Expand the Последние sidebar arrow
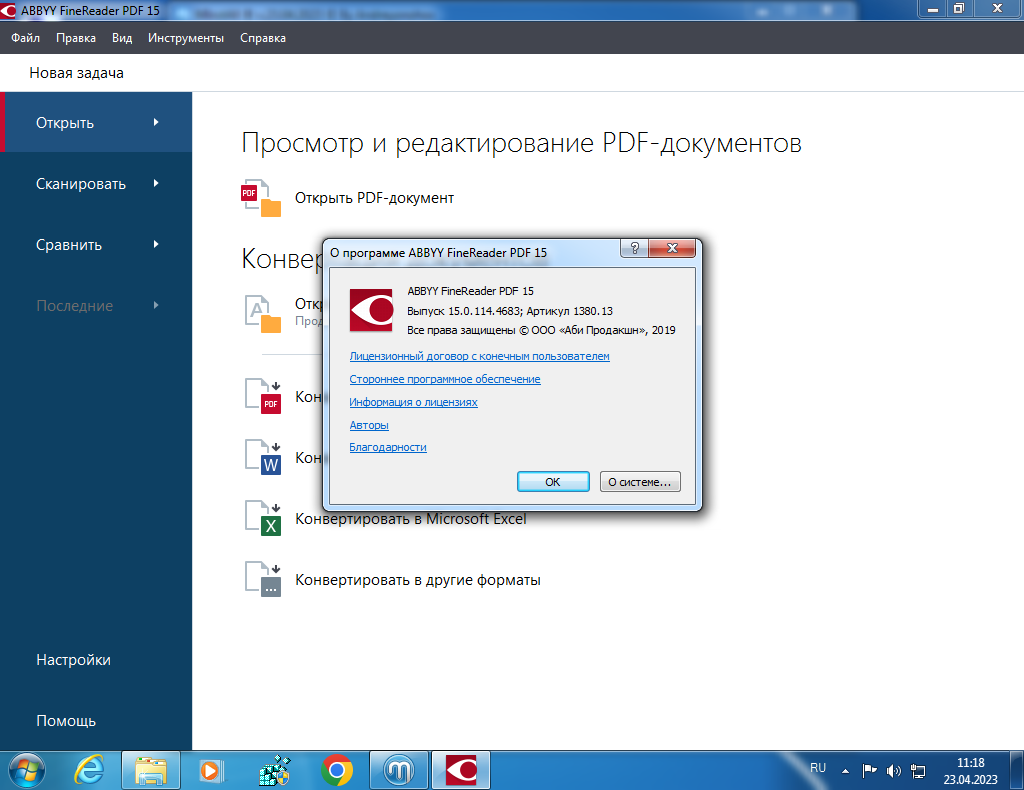 point(156,305)
